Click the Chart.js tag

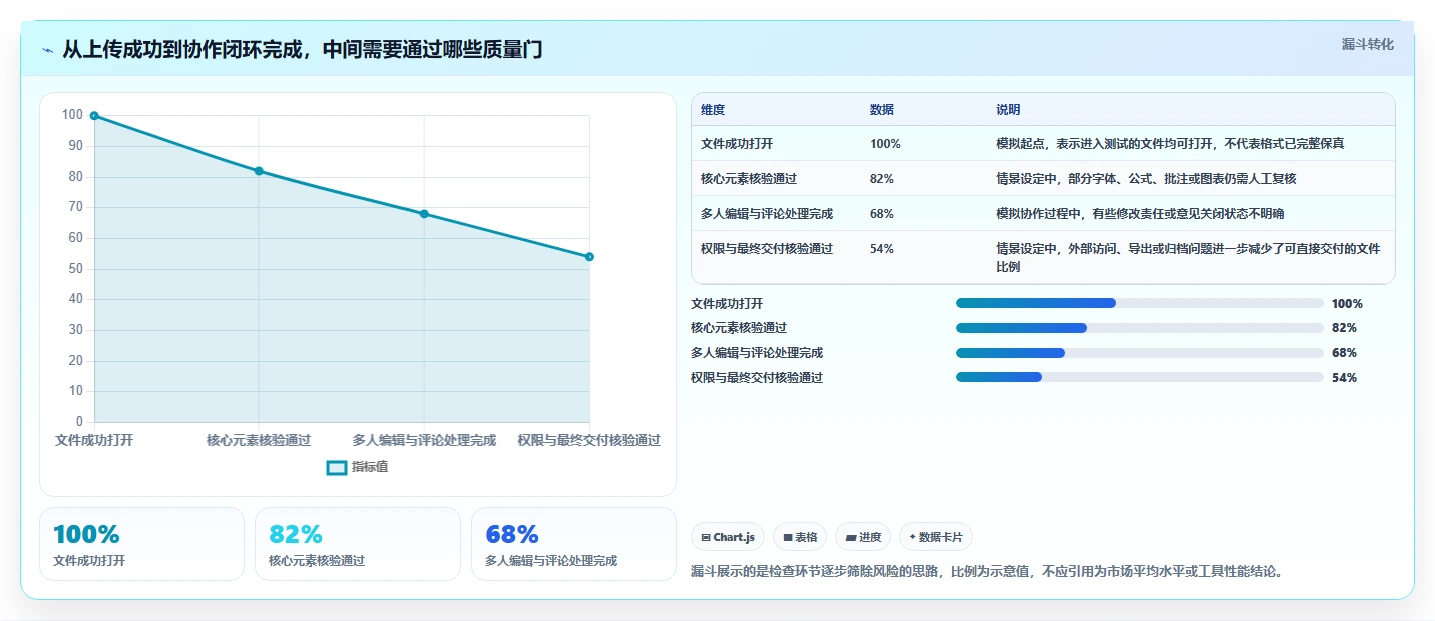pos(728,537)
